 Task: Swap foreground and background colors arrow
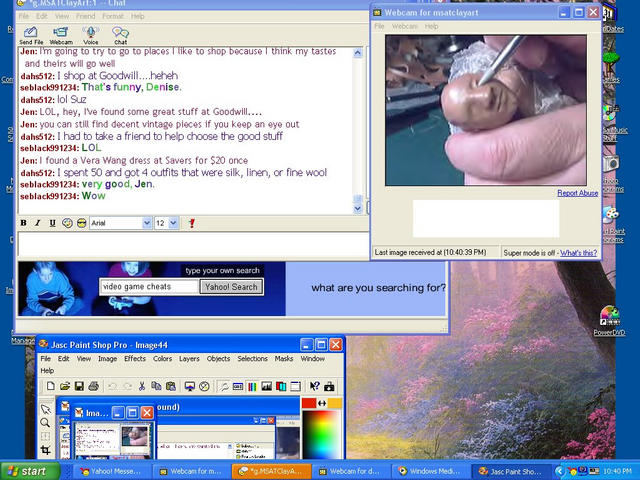pos(322,403)
